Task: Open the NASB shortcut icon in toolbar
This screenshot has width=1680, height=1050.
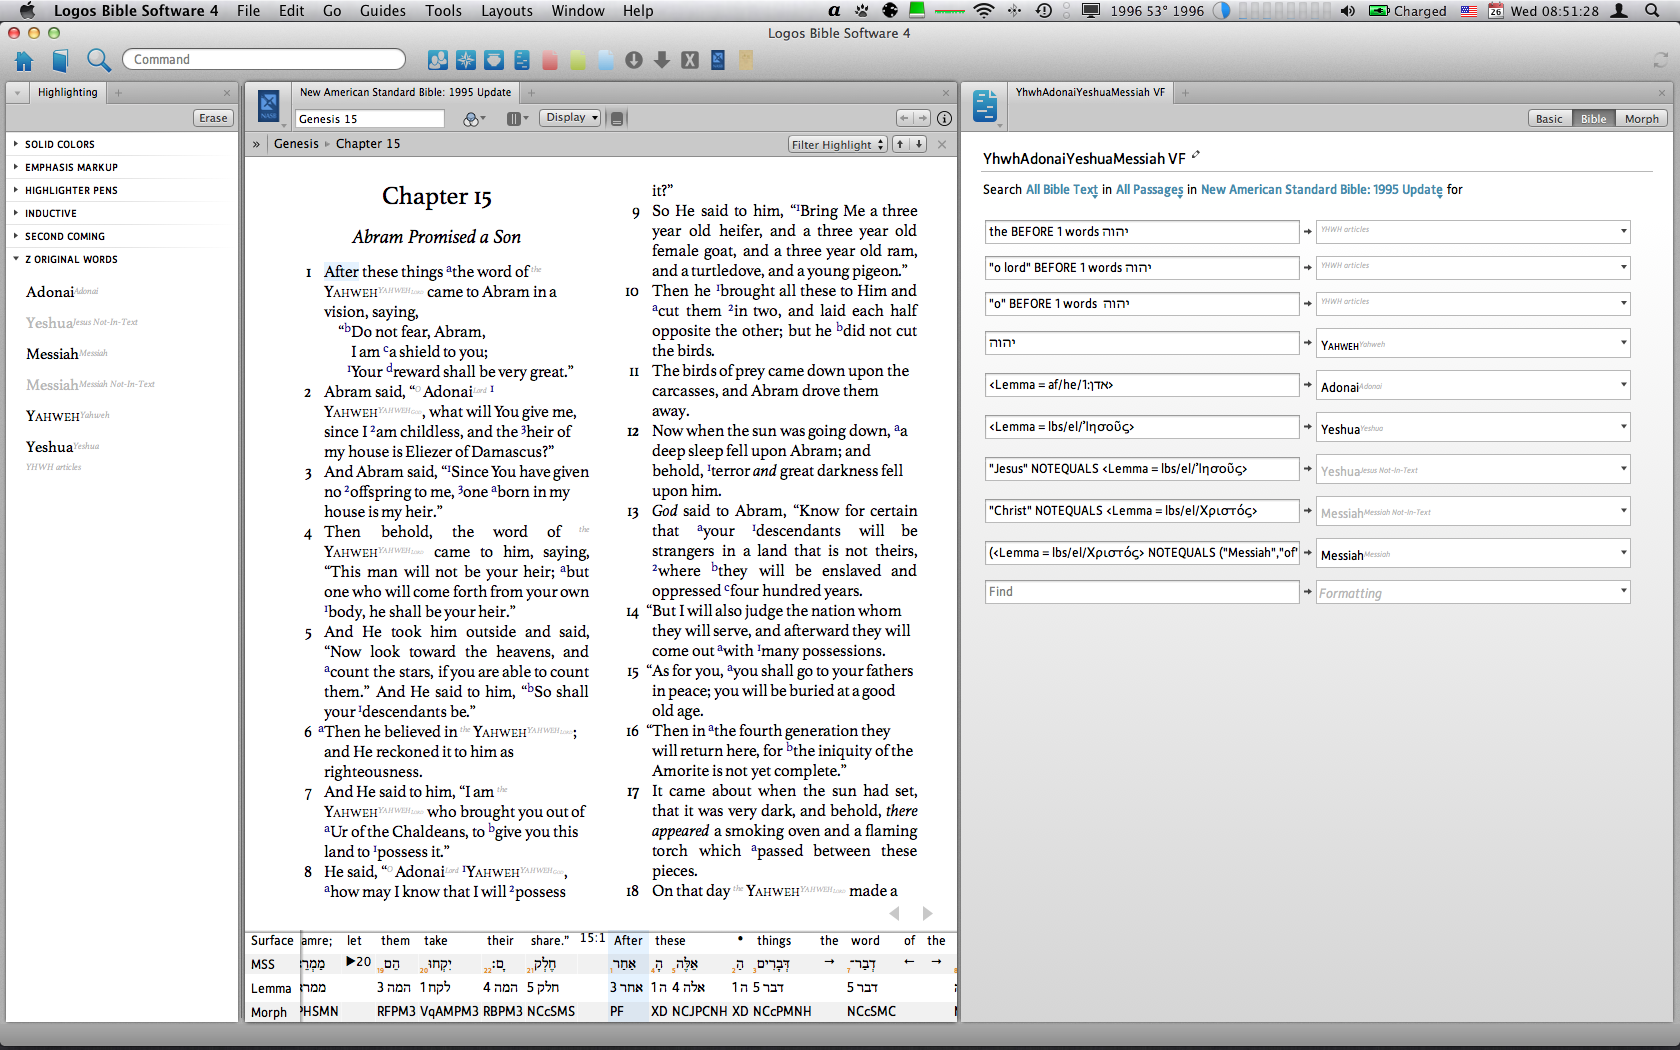Action: pos(718,60)
